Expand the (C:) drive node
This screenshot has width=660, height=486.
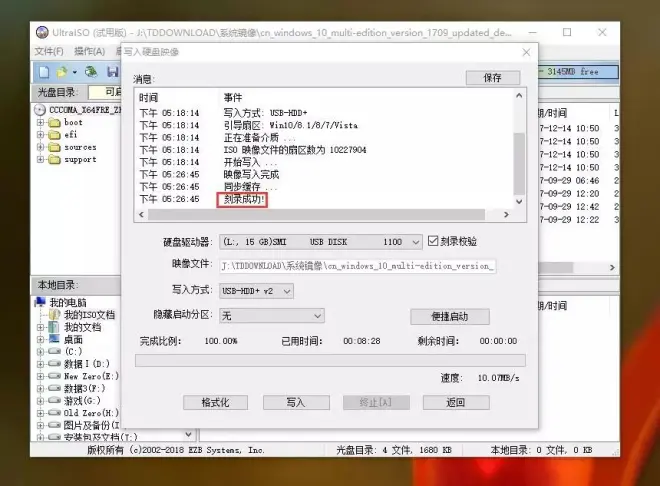pos(40,351)
